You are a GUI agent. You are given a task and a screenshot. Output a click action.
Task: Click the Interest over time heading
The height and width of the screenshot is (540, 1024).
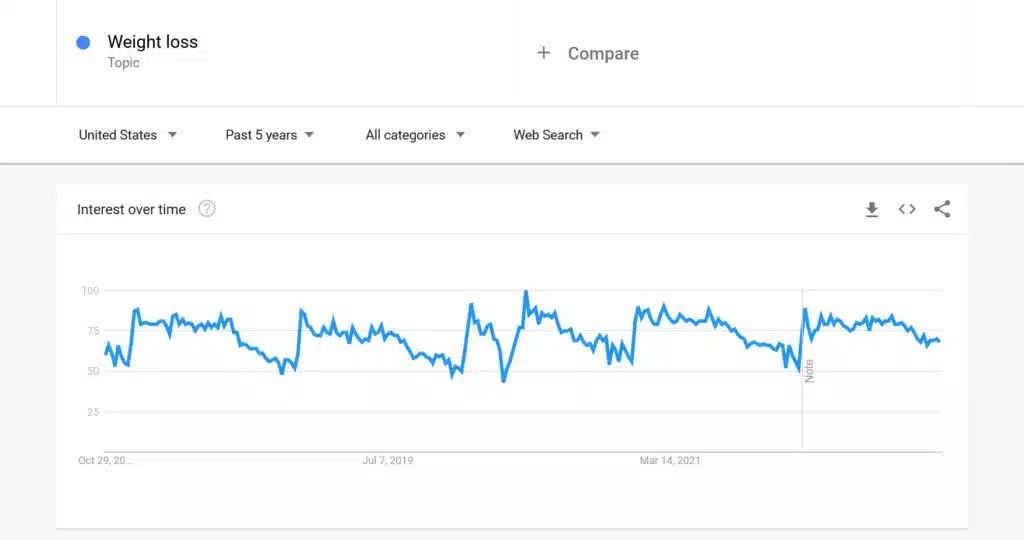tap(131, 210)
